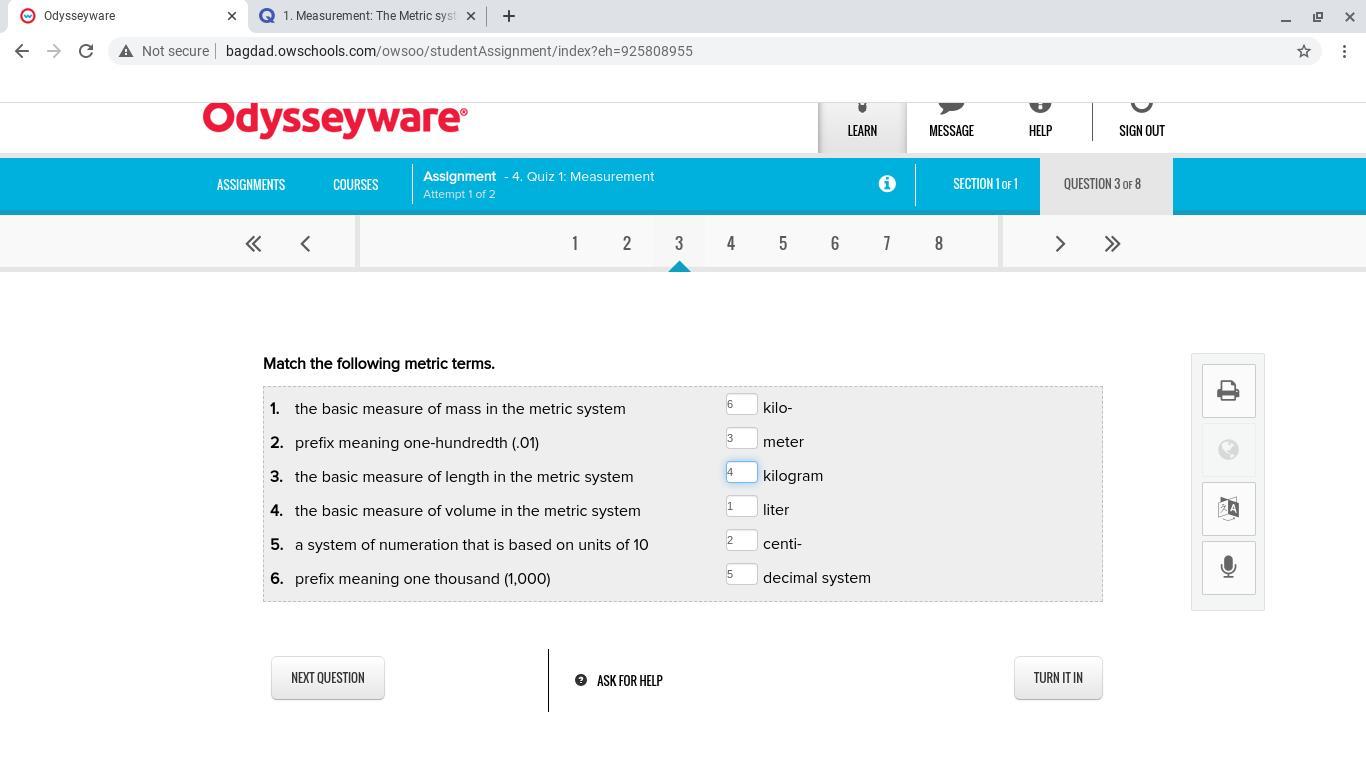
Task: Click the answer box beside centi-
Action: click(742, 541)
